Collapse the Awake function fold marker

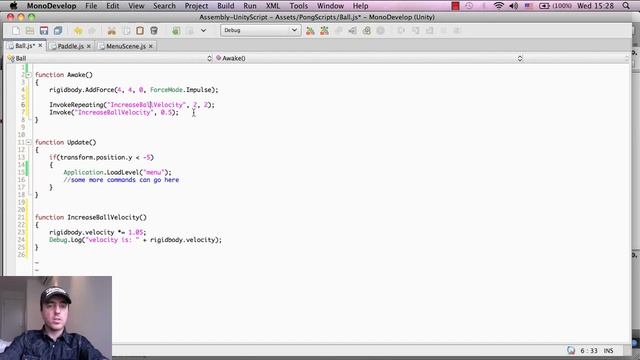(29, 75)
